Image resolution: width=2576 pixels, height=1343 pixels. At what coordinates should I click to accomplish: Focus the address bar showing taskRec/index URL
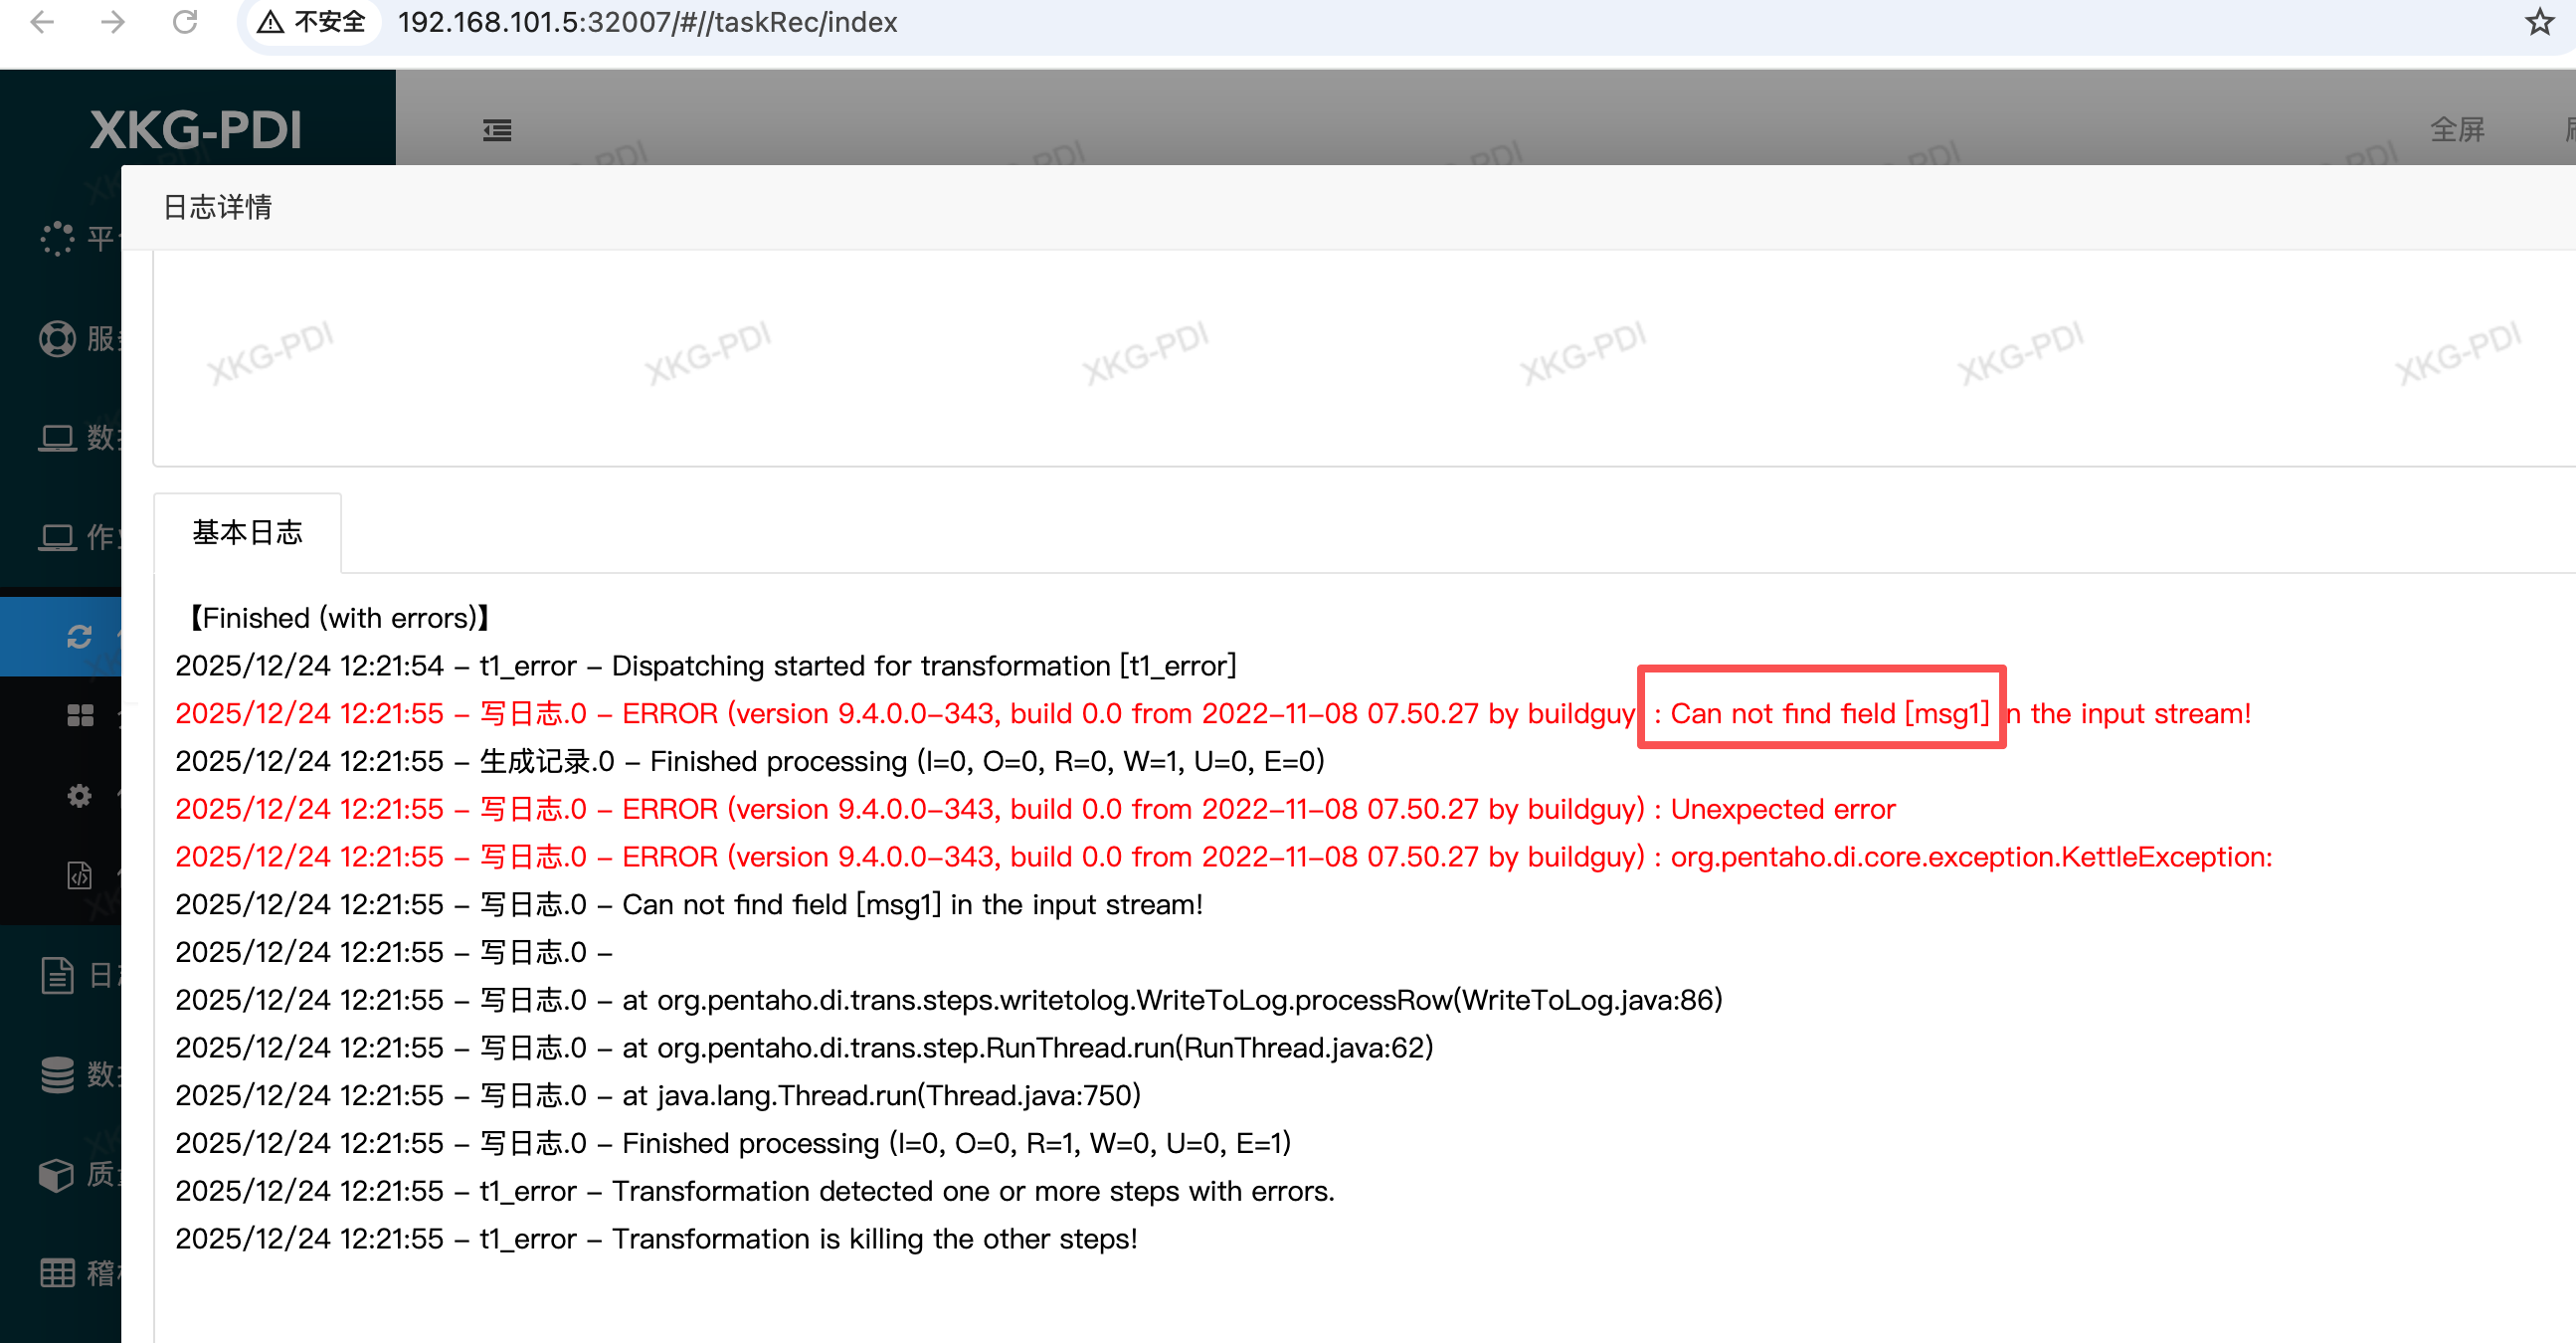648,22
